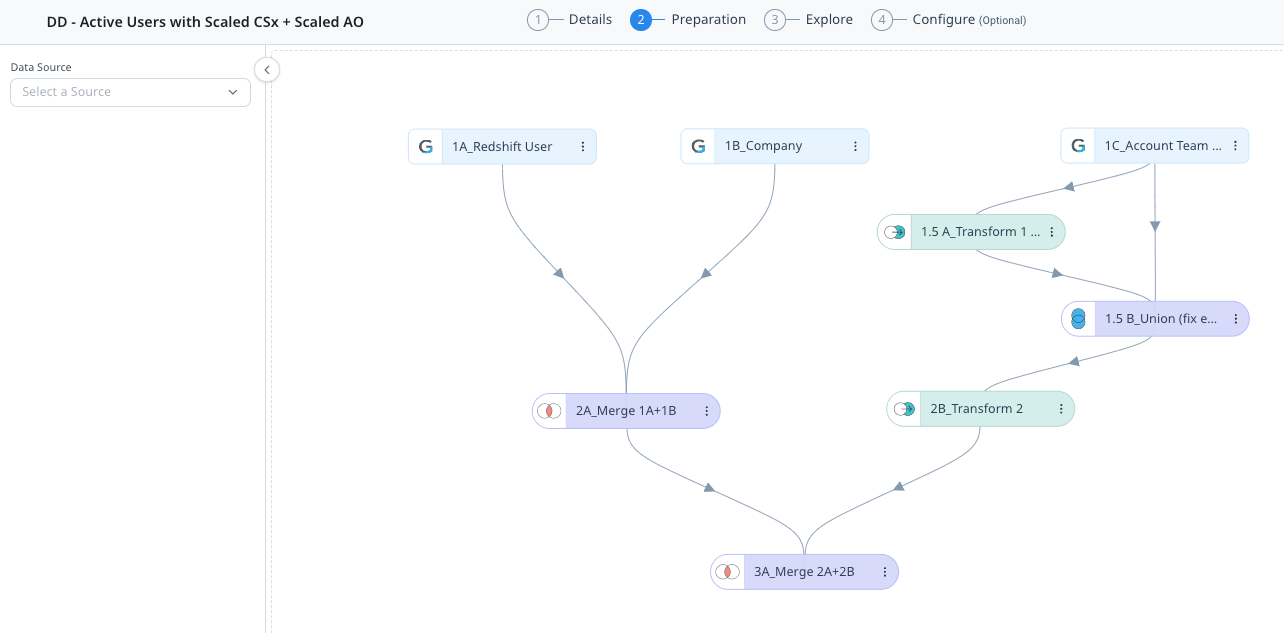Go to step 3 Explore
1284x633 pixels.
[x=808, y=20]
